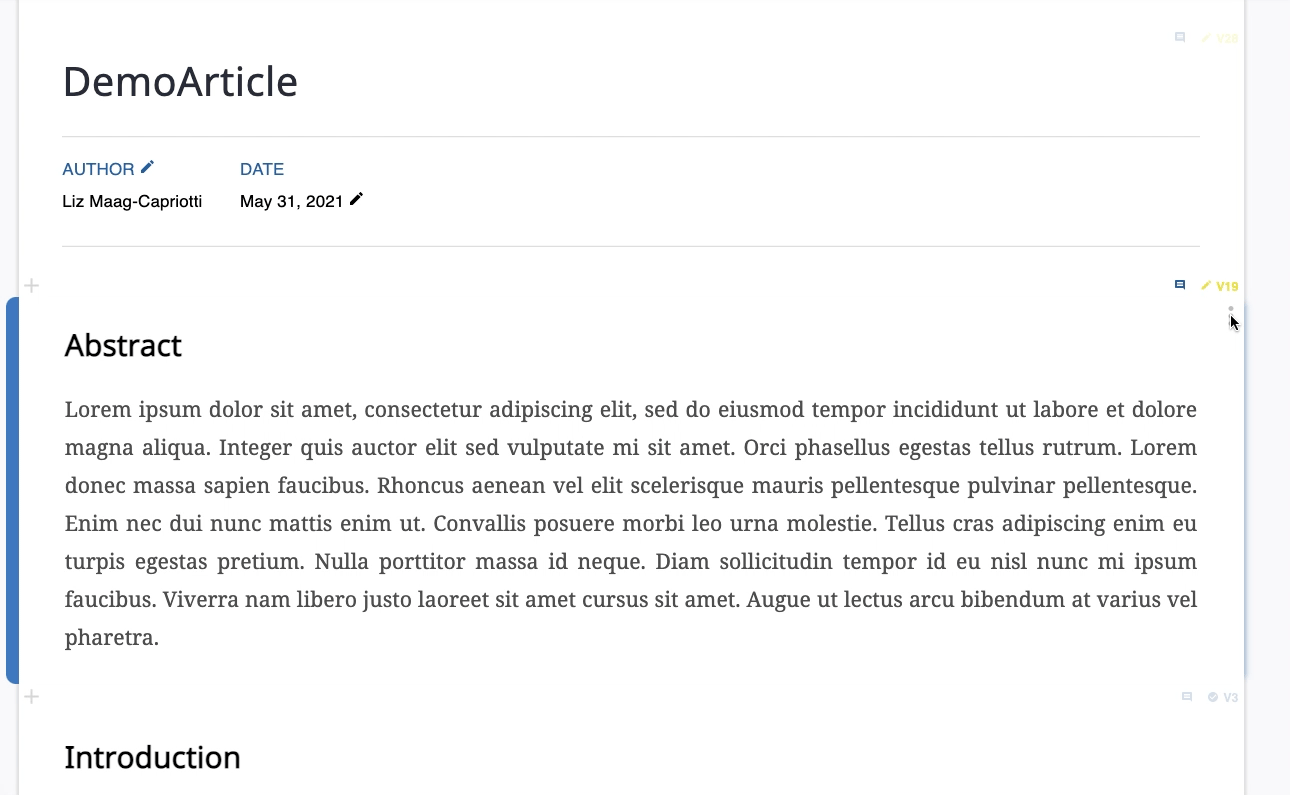The width and height of the screenshot is (1290, 795).
Task: Click the Introduction heading
Action: 152,757
